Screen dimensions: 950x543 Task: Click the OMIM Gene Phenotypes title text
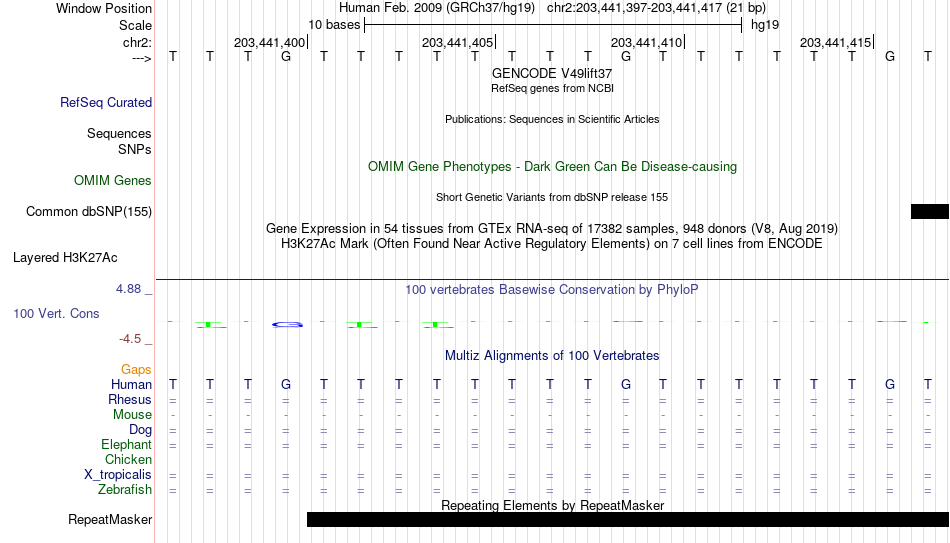click(553, 167)
